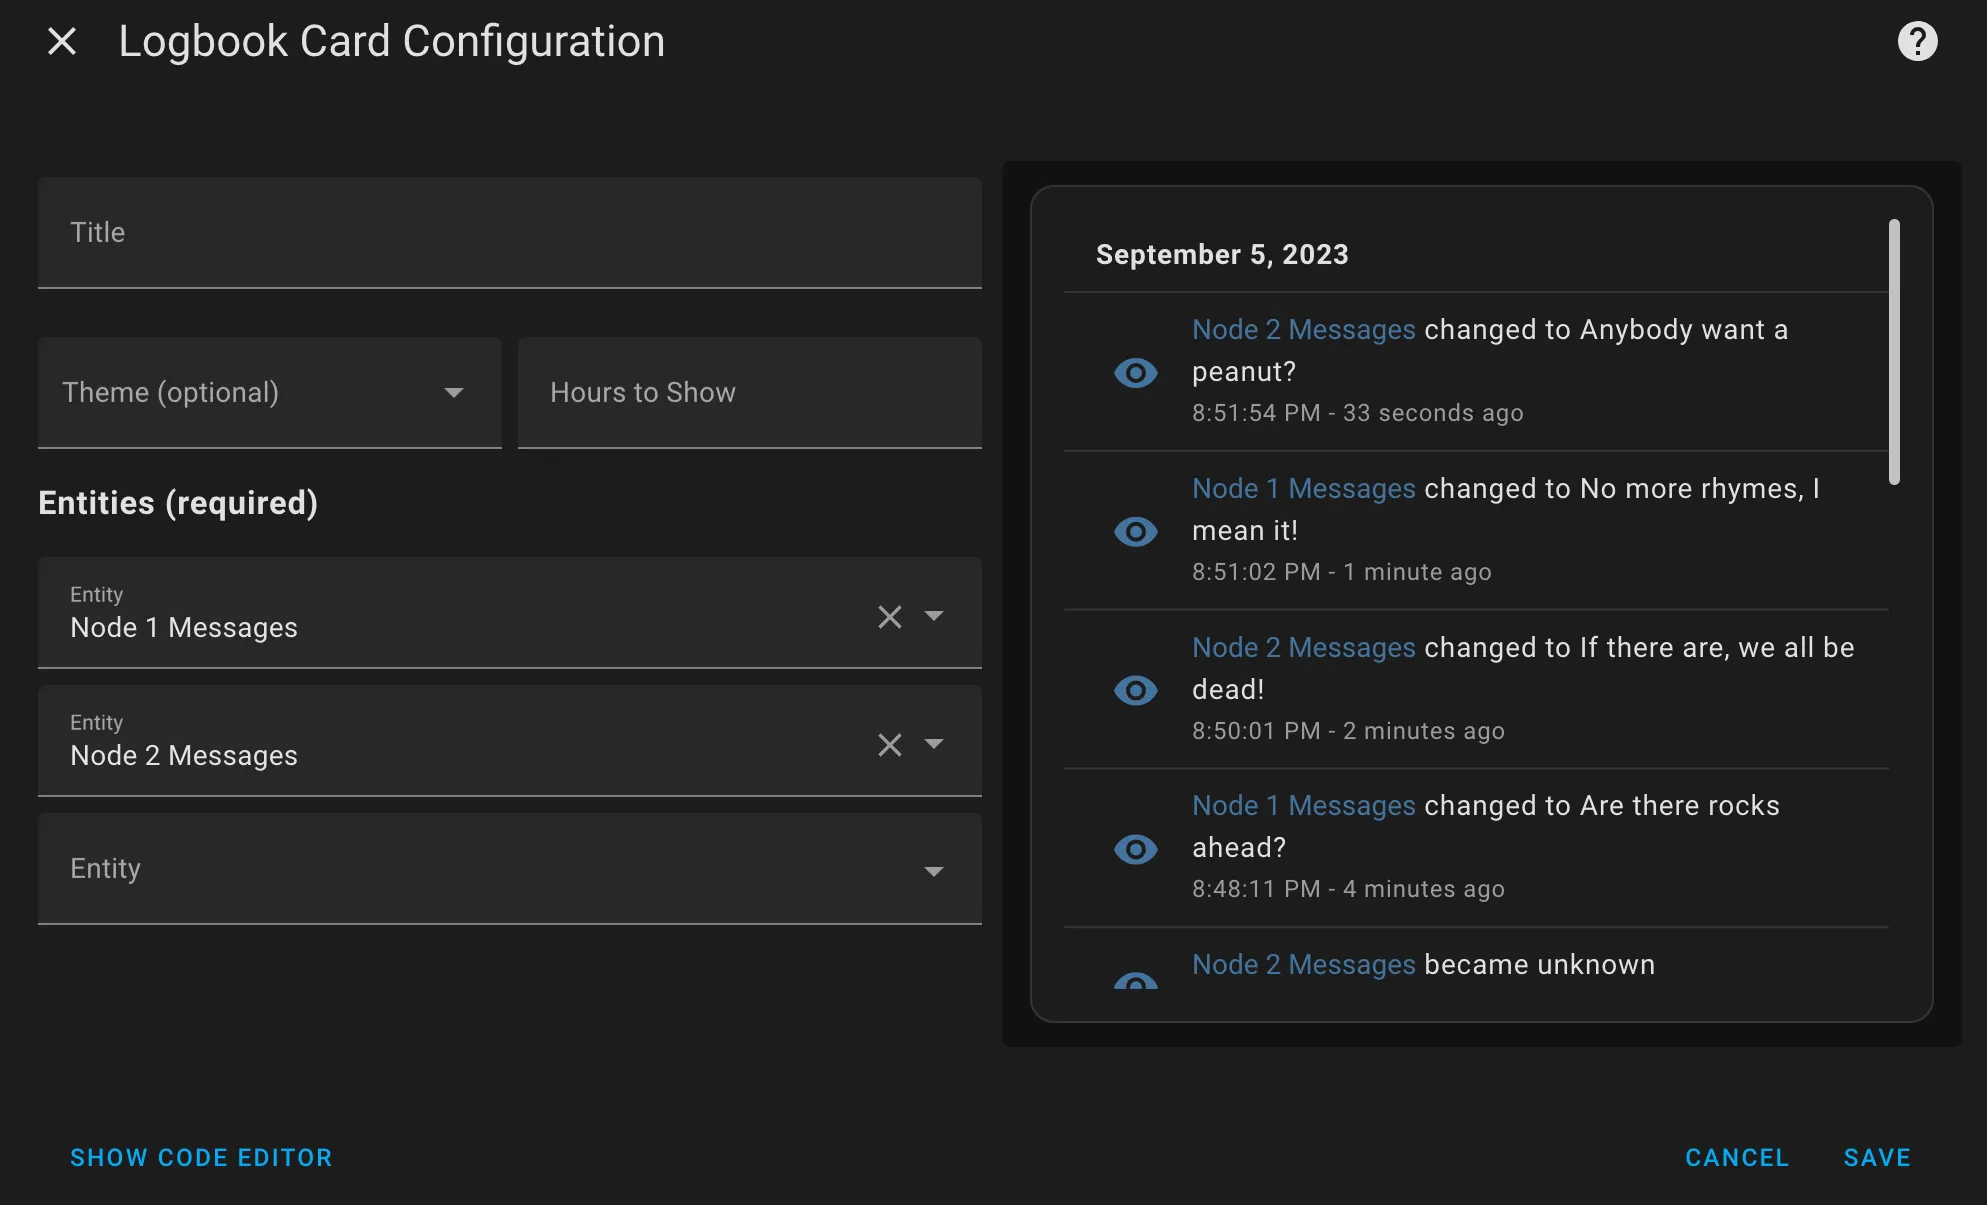Click the Hours to Show field
This screenshot has width=1987, height=1205.
coord(749,393)
